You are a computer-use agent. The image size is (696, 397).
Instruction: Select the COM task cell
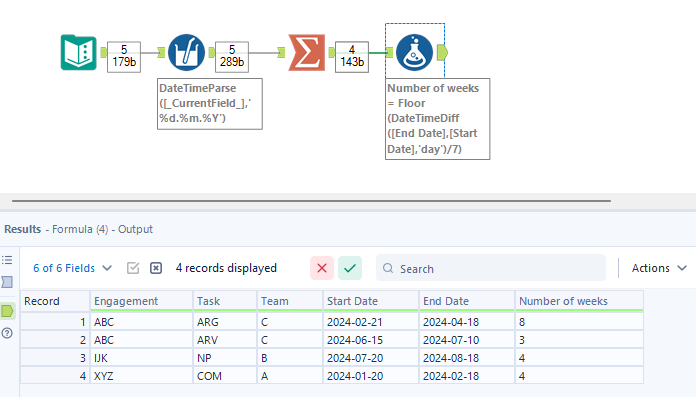[x=225, y=376]
